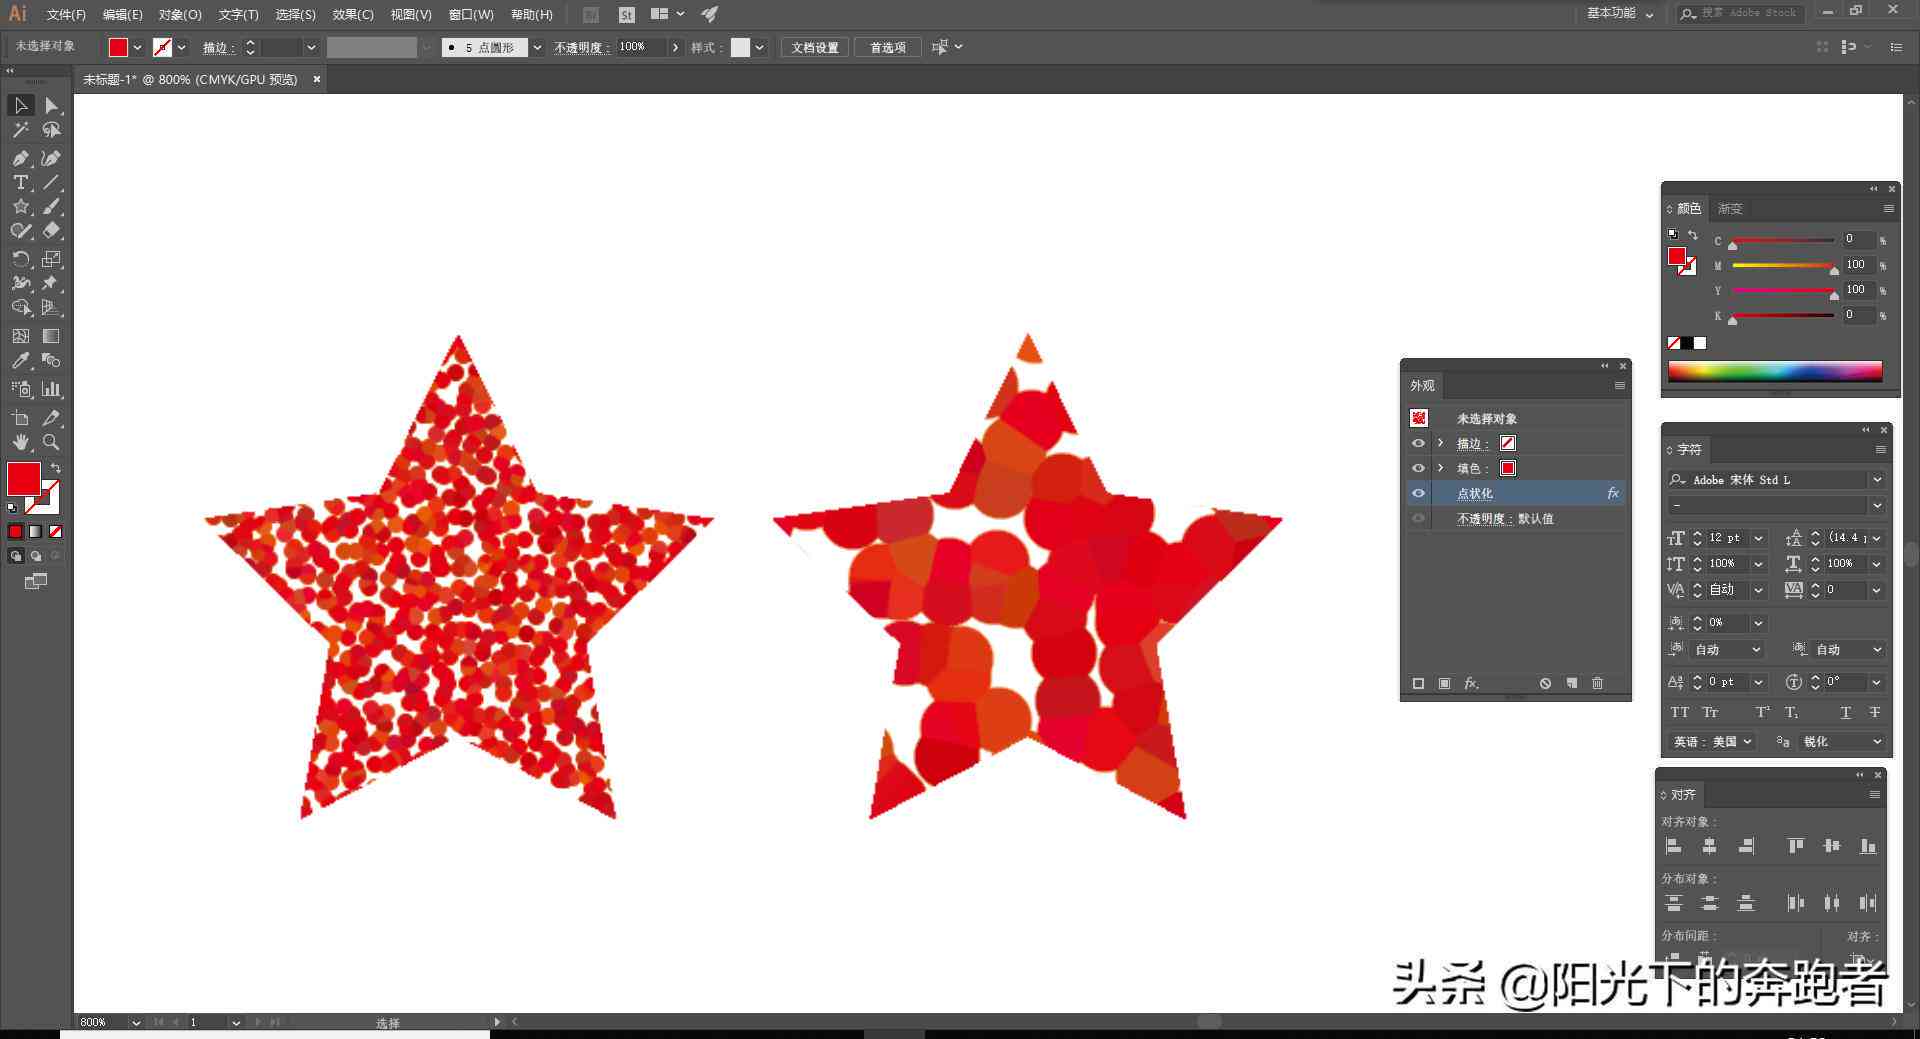The width and height of the screenshot is (1920, 1039).
Task: Enable Draw Normal mode
Action: (x=16, y=556)
